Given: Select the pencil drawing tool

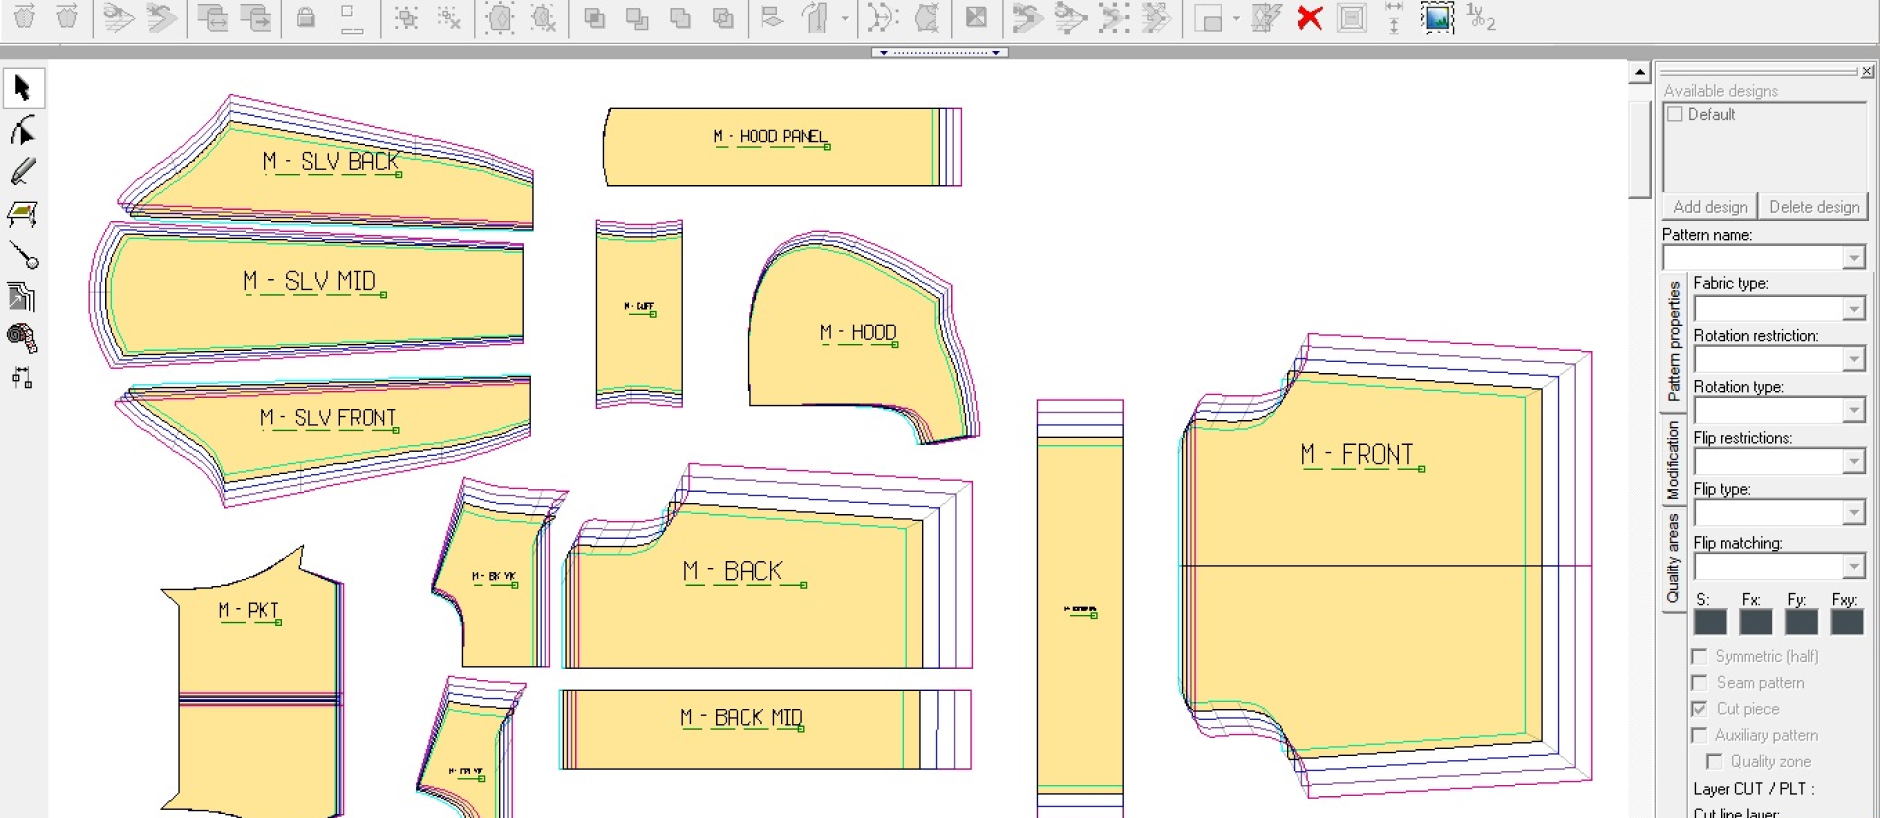Looking at the screenshot, I should (x=22, y=172).
